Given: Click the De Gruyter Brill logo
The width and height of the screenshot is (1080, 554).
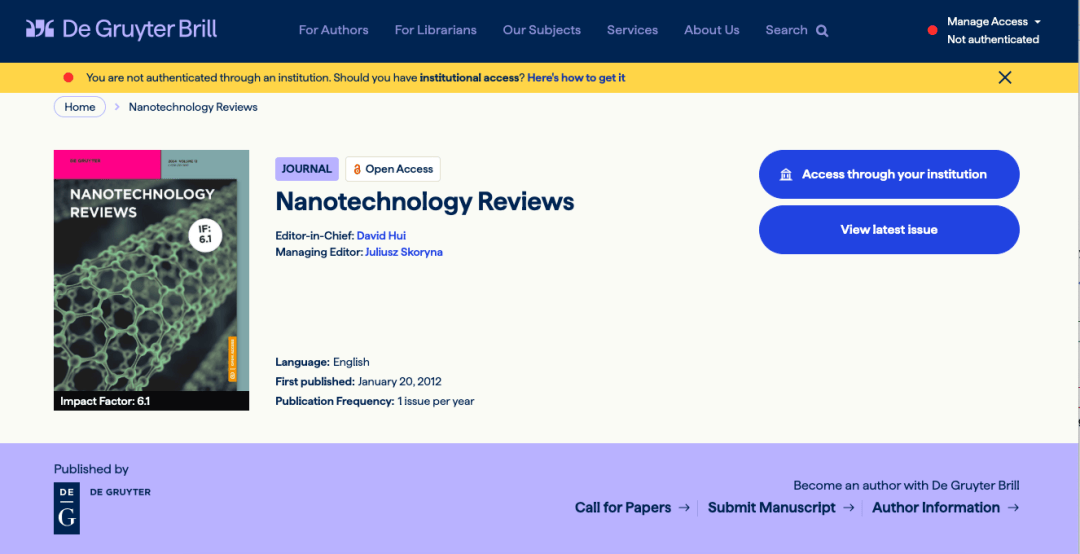Looking at the screenshot, I should [x=121, y=29].
